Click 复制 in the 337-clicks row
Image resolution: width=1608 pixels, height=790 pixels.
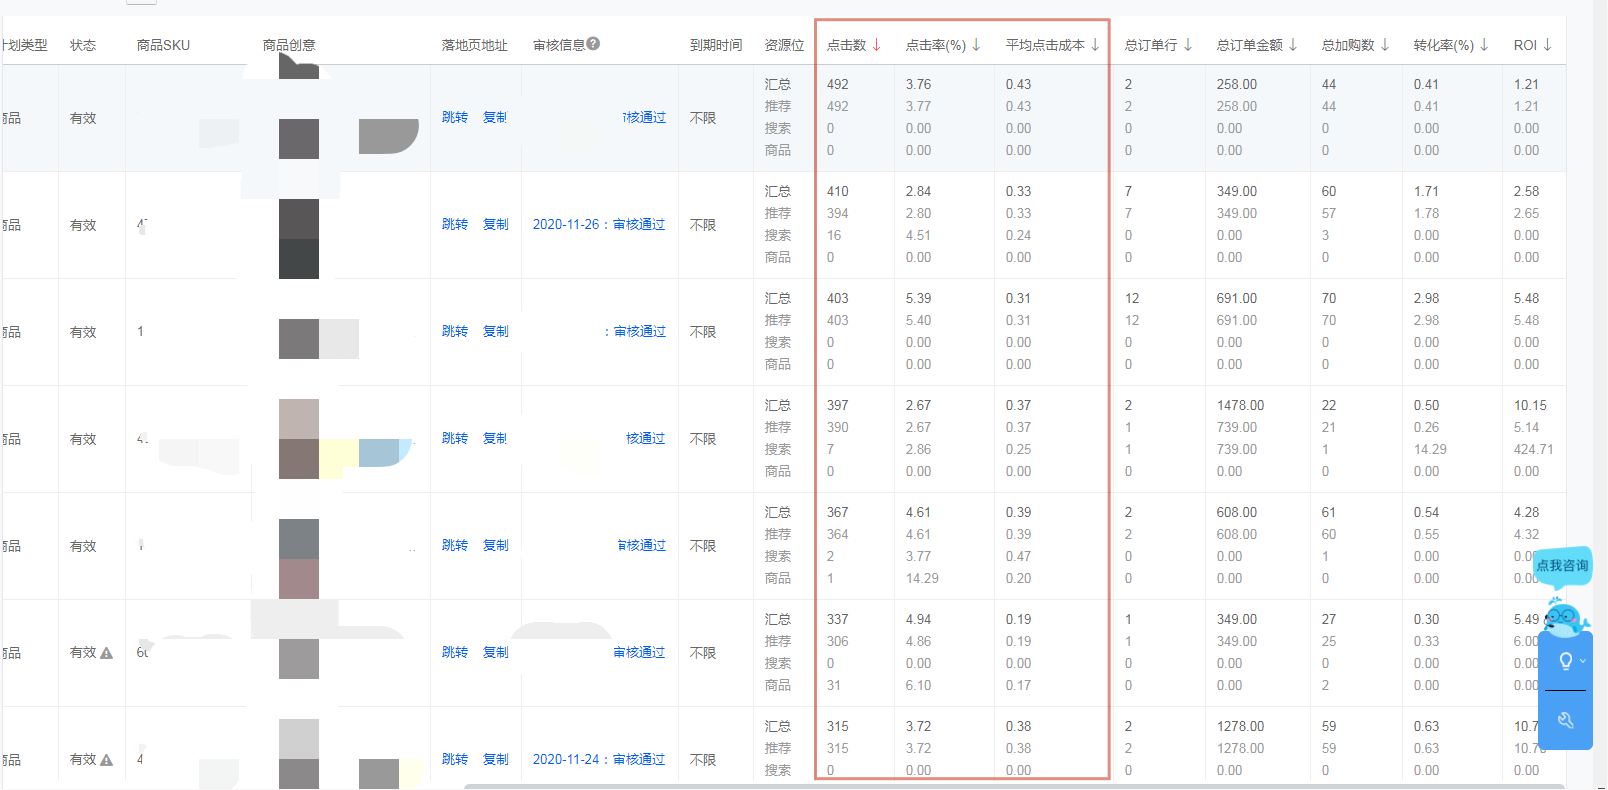click(496, 653)
